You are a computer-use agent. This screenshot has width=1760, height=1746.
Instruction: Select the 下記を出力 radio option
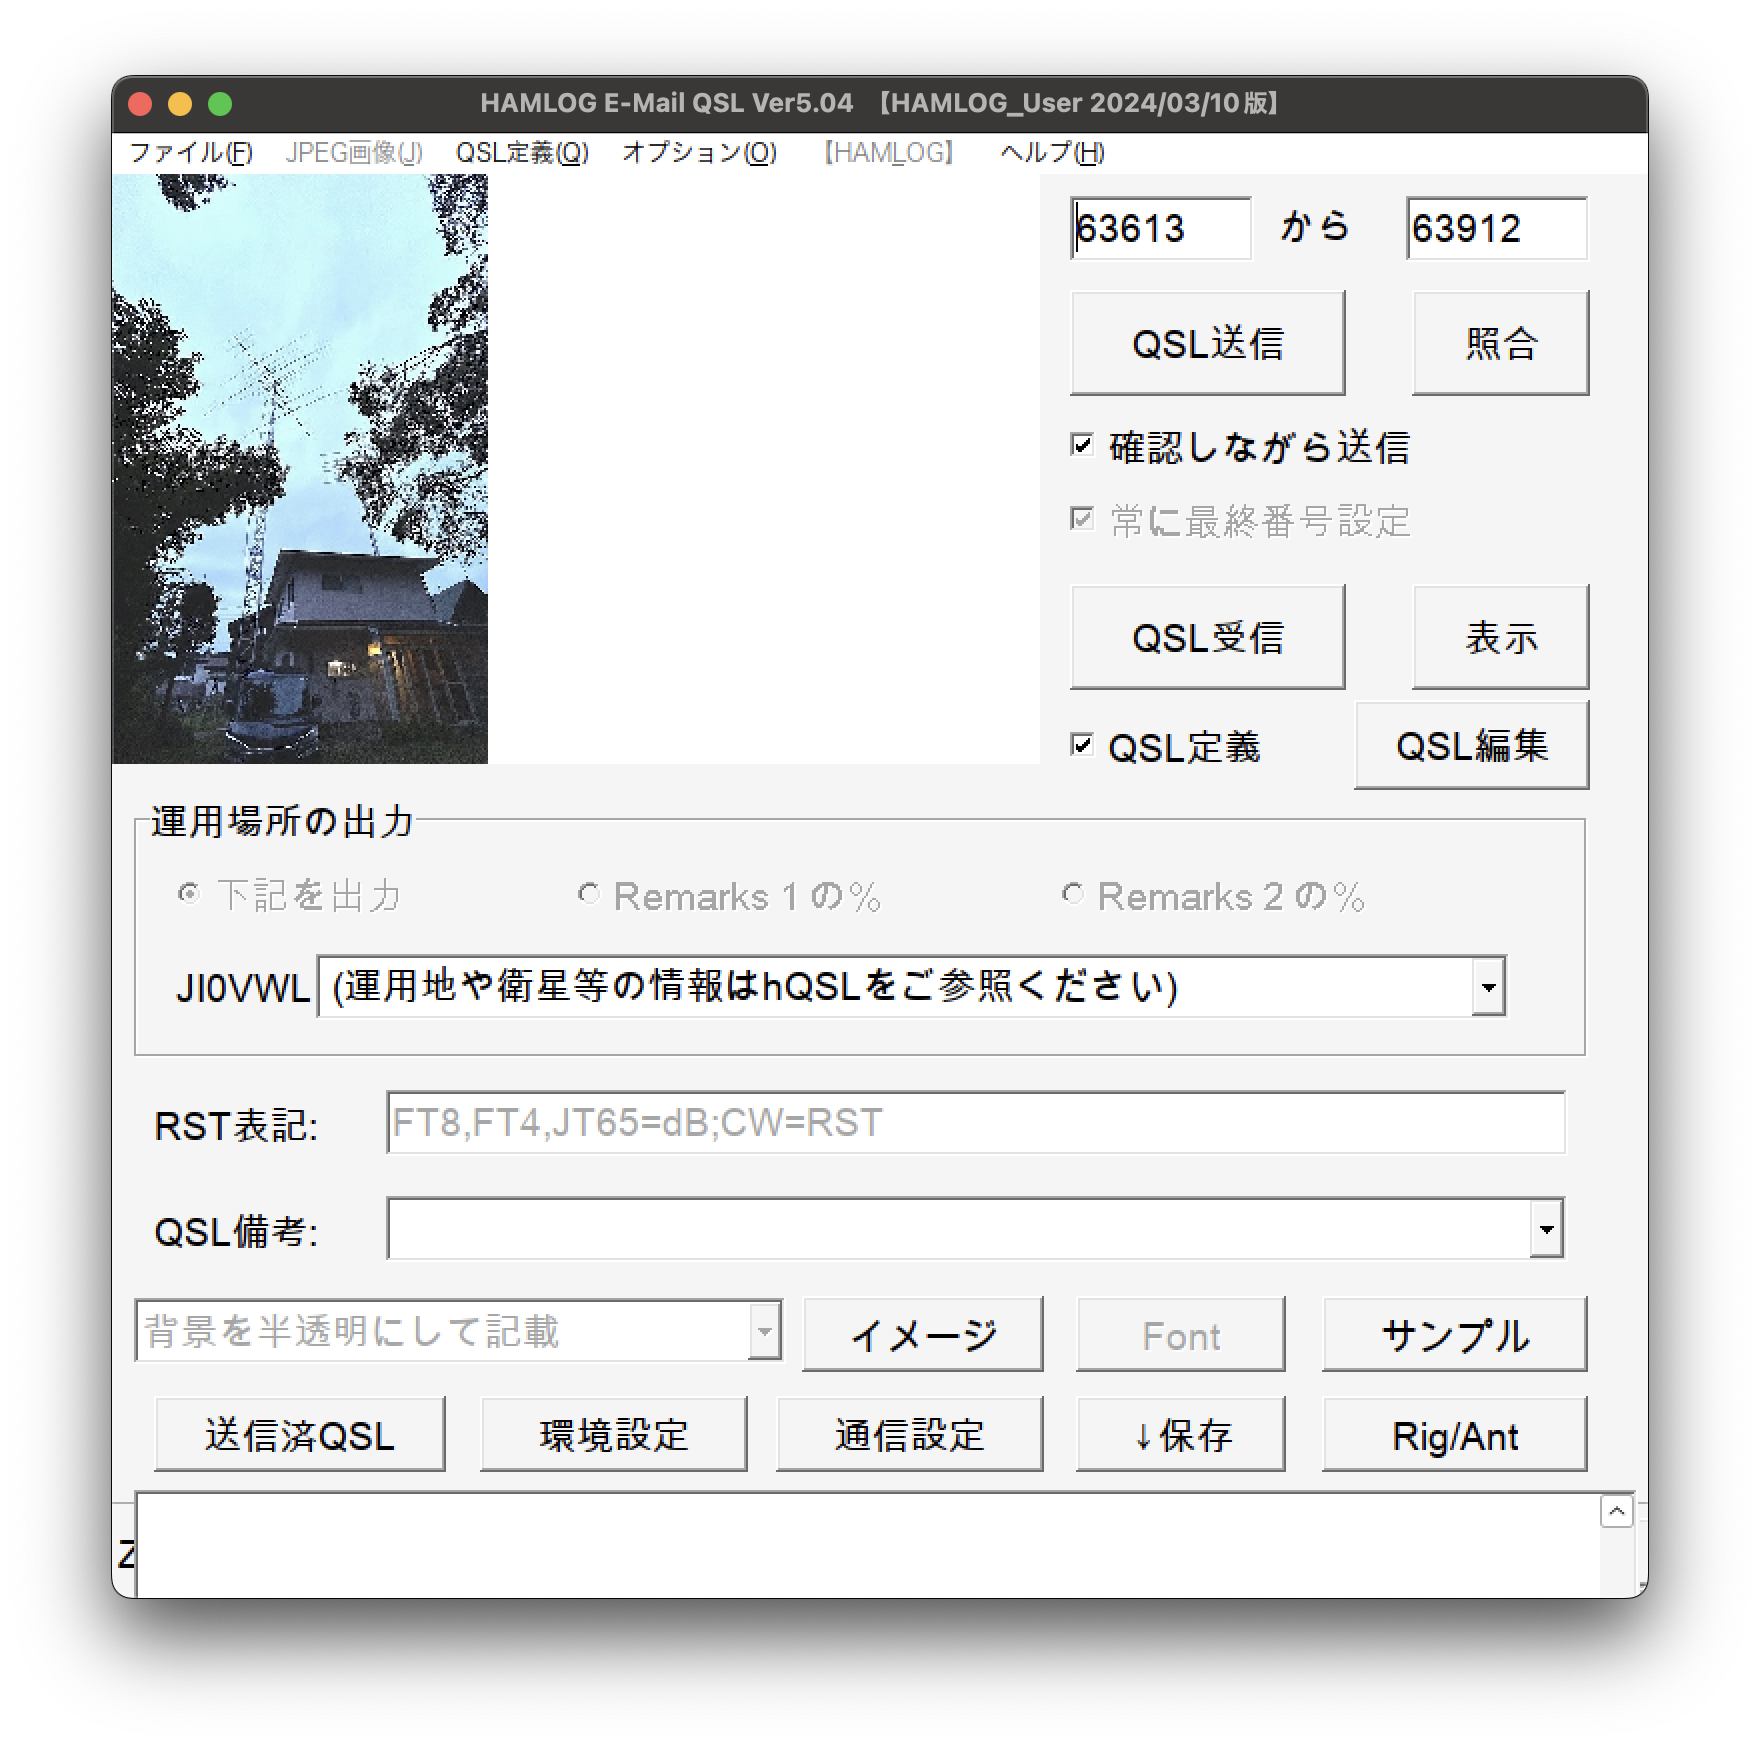coord(188,897)
